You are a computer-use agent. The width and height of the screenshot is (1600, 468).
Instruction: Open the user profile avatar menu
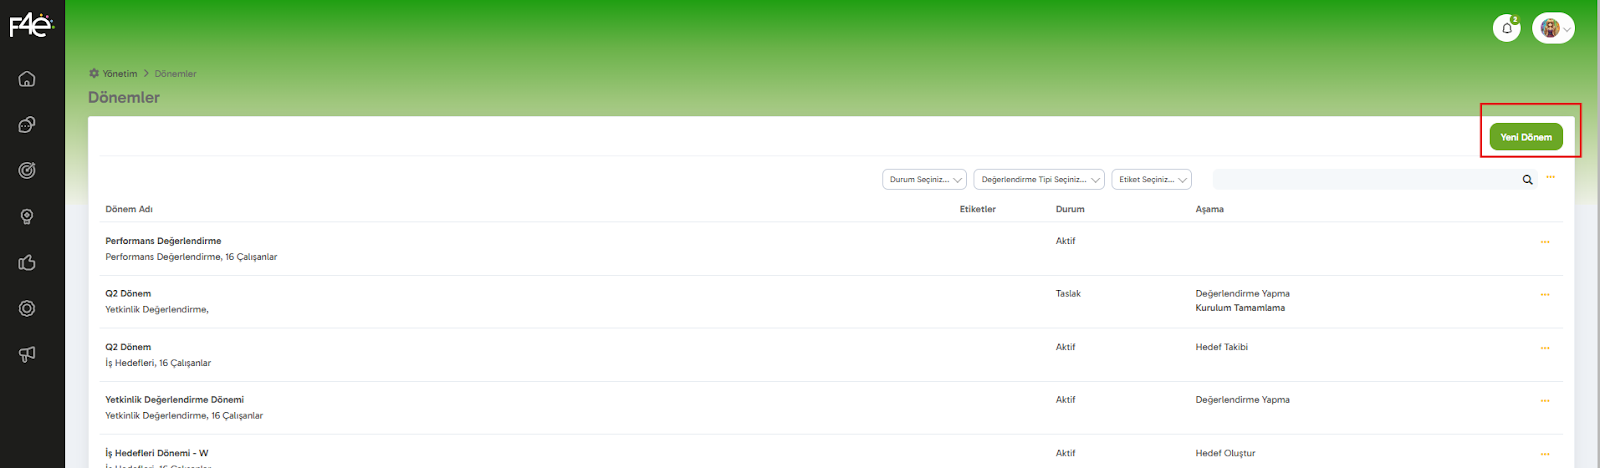pyautogui.click(x=1553, y=28)
